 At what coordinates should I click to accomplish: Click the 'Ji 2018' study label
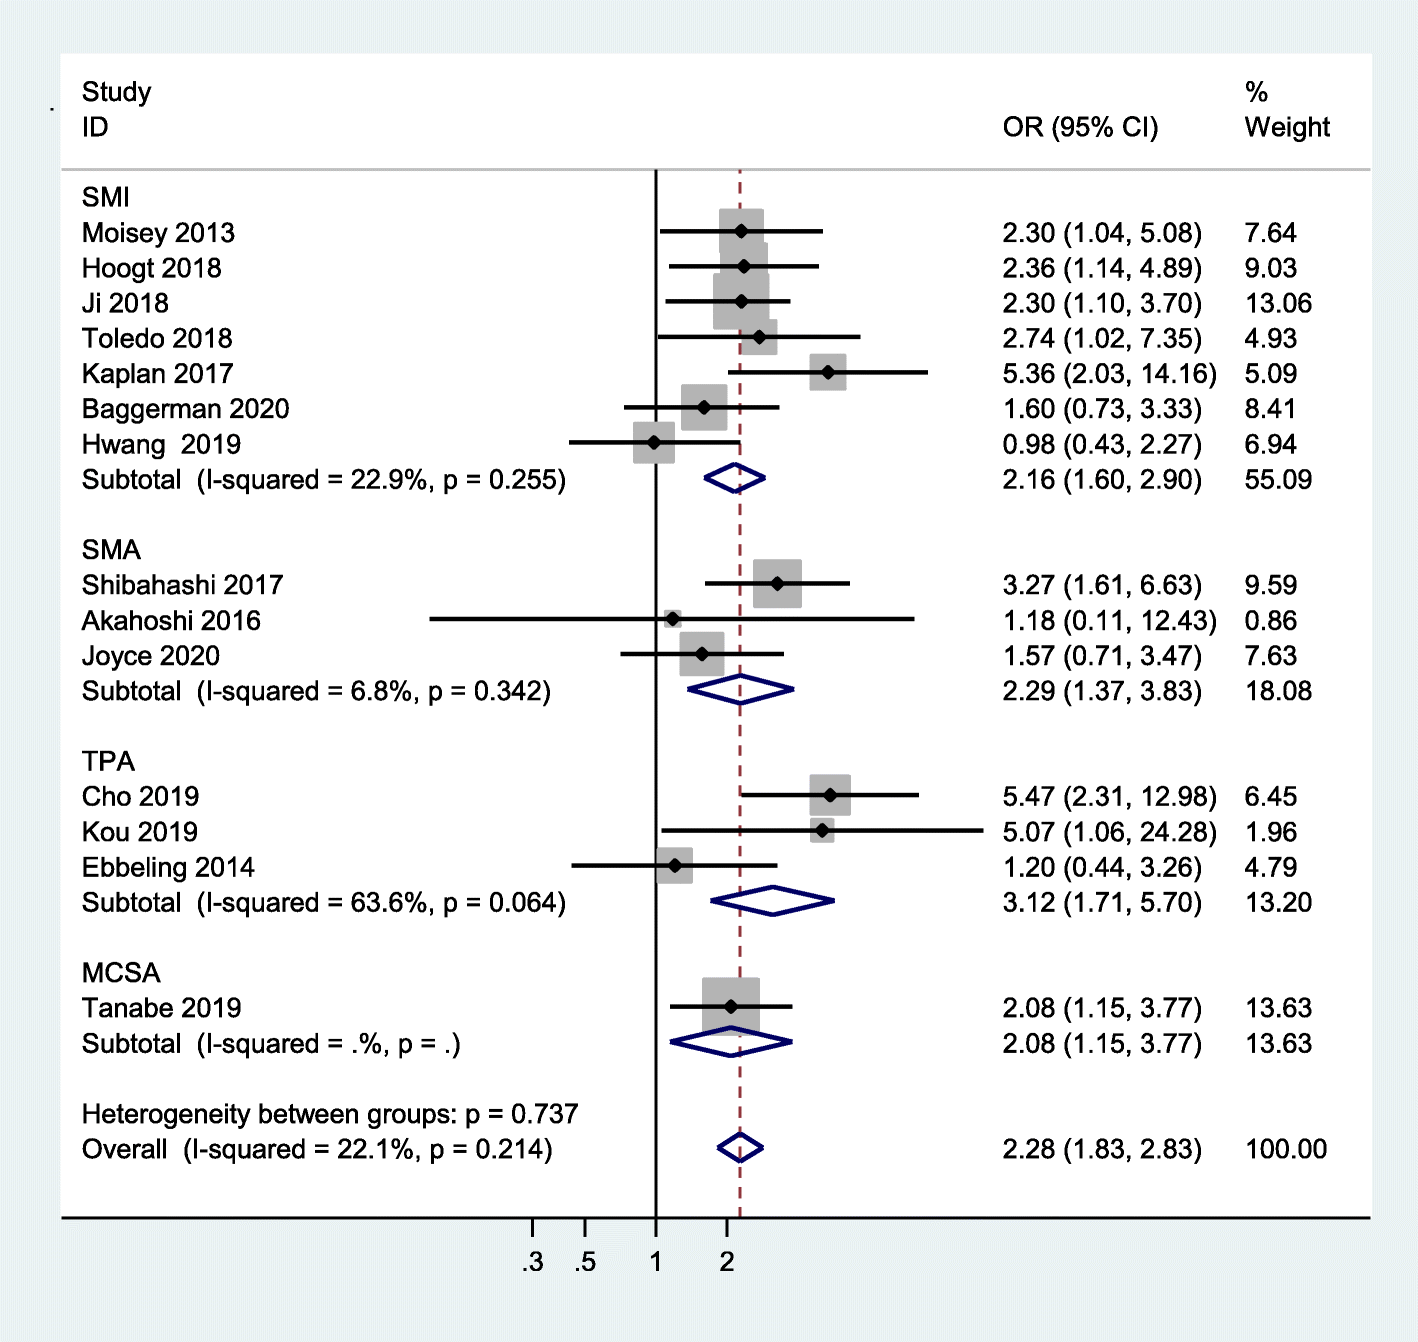pyautogui.click(x=125, y=303)
